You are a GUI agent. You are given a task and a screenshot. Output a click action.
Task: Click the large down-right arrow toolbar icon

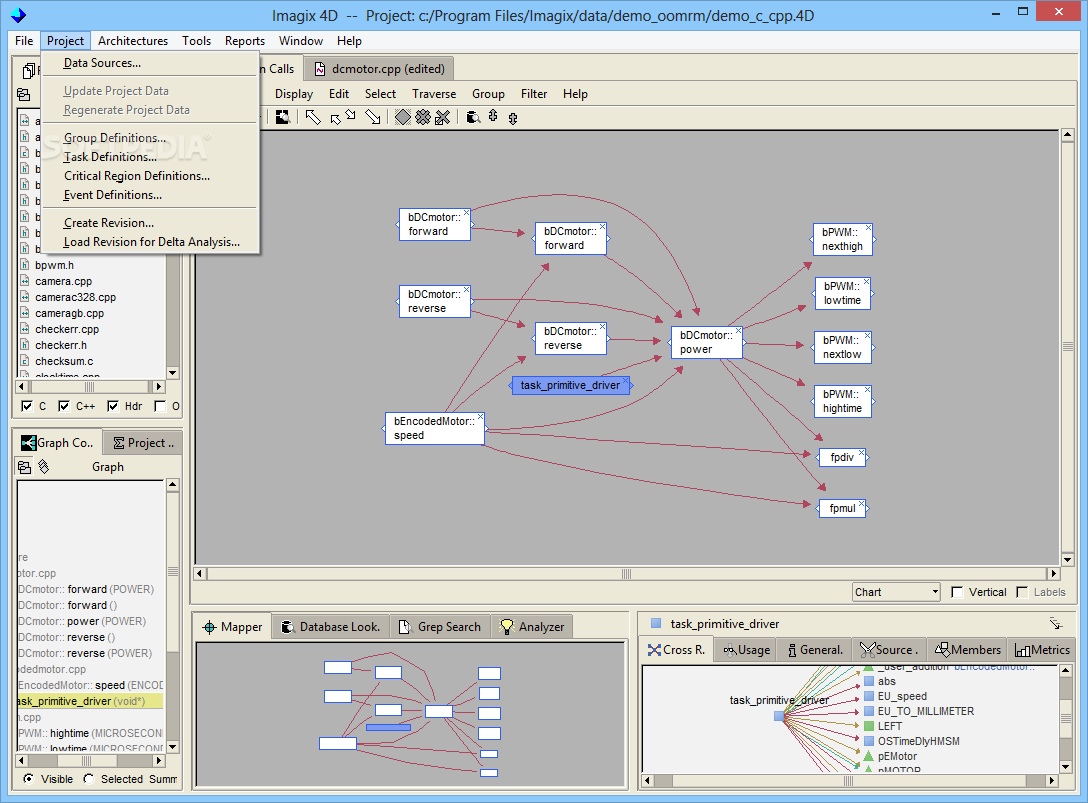(373, 117)
